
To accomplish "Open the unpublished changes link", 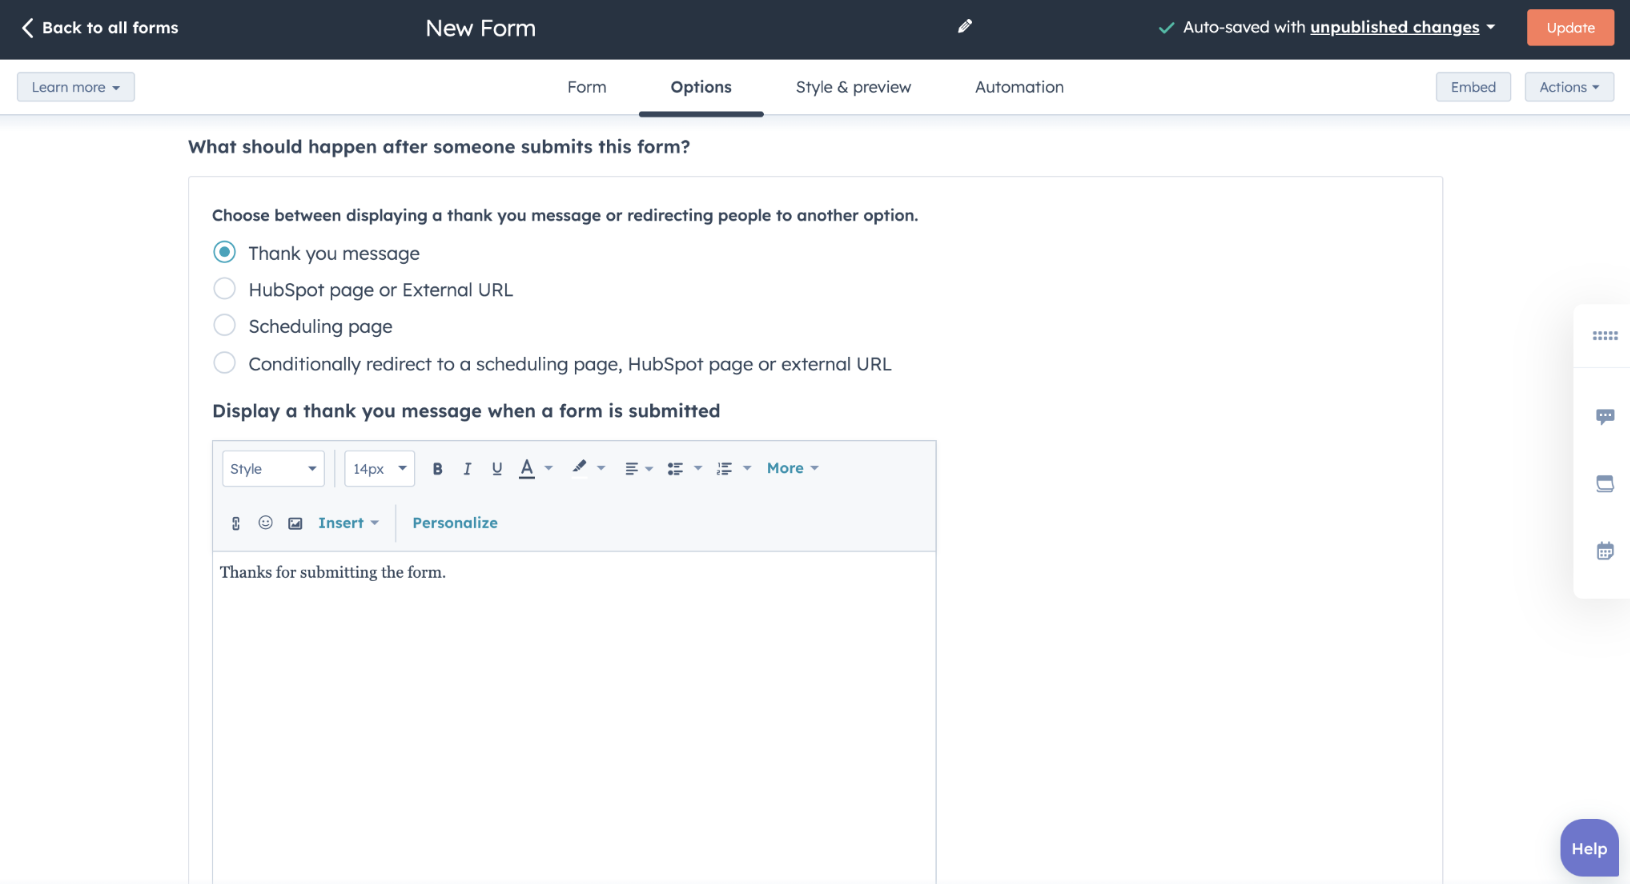I will [1394, 27].
